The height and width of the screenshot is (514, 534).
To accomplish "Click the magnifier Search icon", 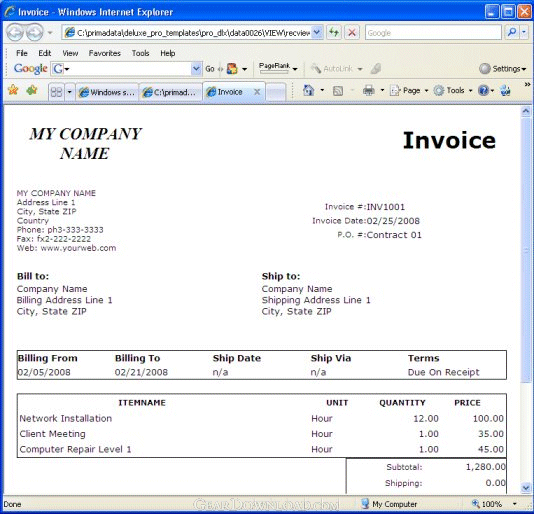I will coord(512,32).
